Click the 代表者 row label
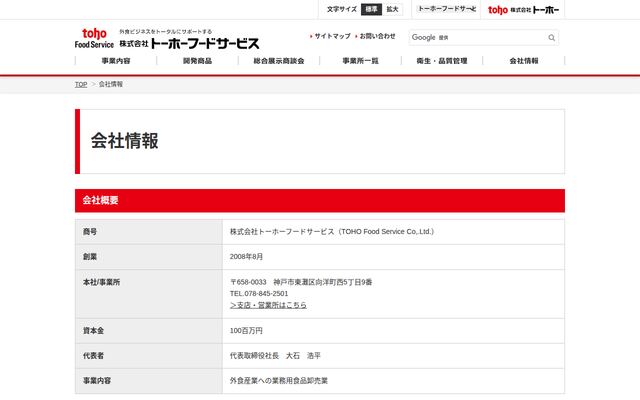640x400 pixels. point(93,356)
